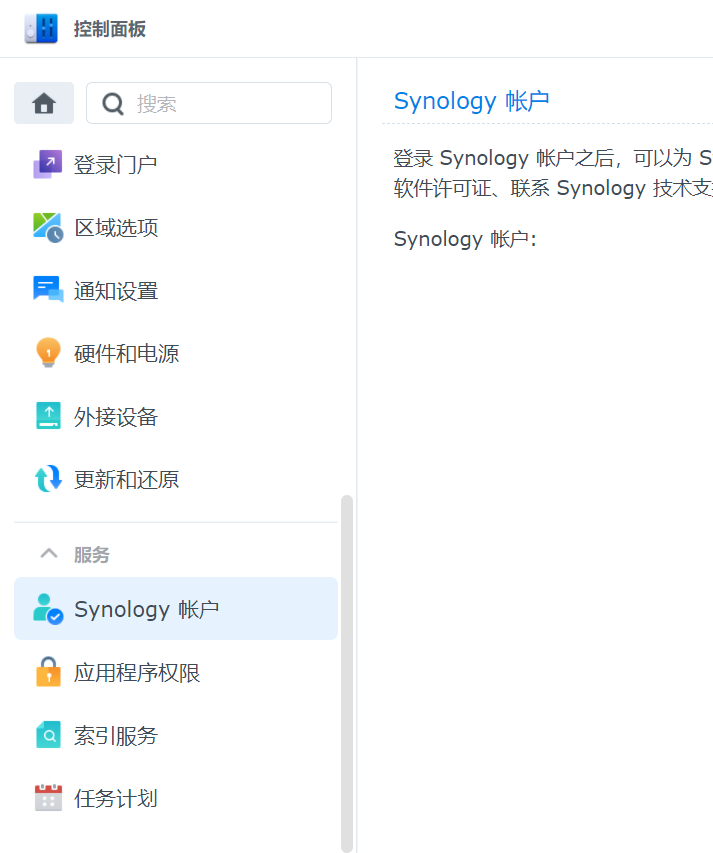
Task: Click the 应用程序权限 padlock icon
Action: [48, 672]
